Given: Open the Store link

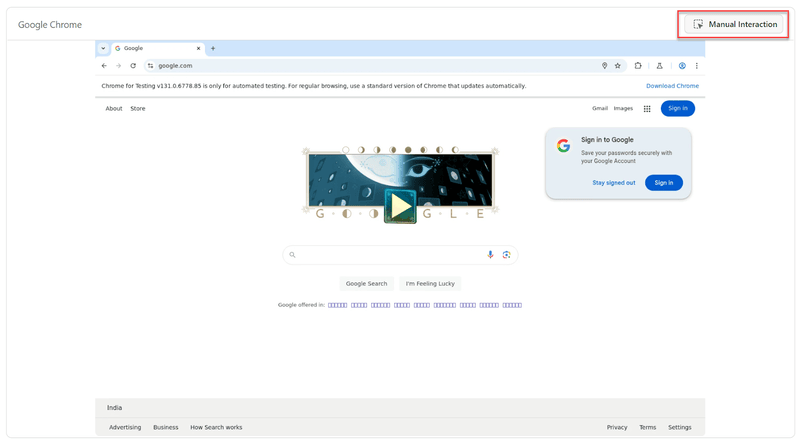Looking at the screenshot, I should point(138,109).
